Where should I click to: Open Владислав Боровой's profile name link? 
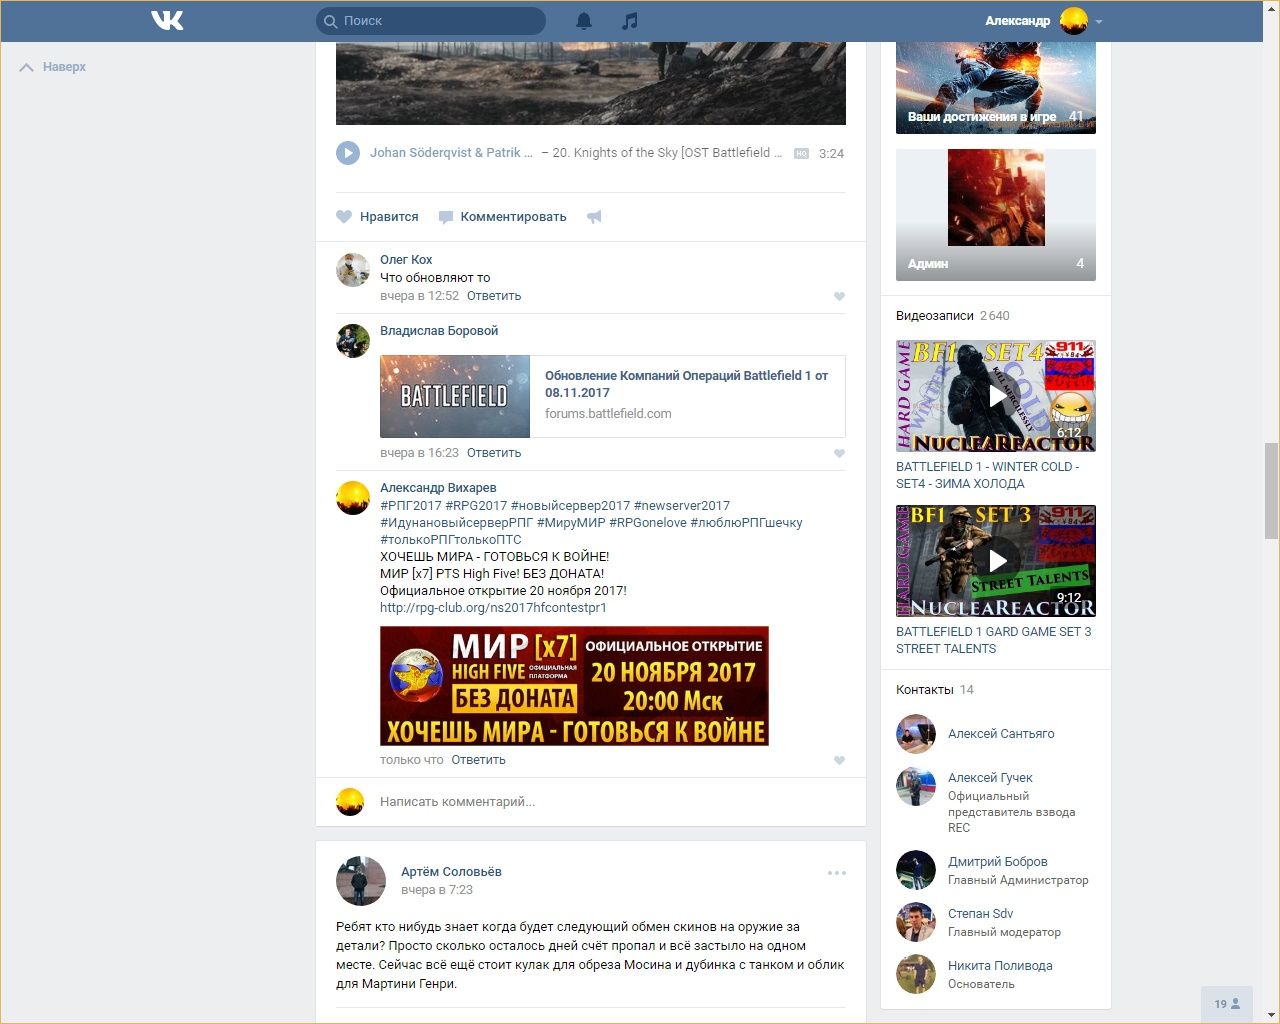pos(439,331)
